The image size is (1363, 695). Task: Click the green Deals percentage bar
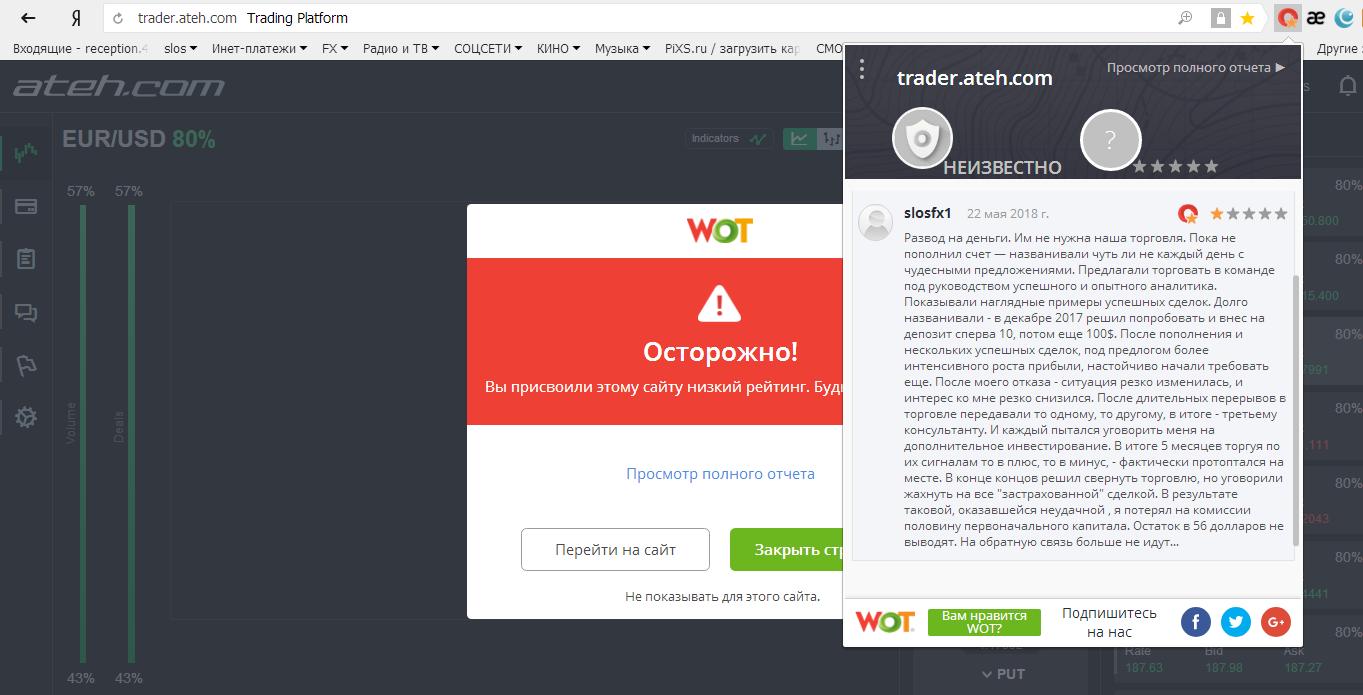point(130,433)
